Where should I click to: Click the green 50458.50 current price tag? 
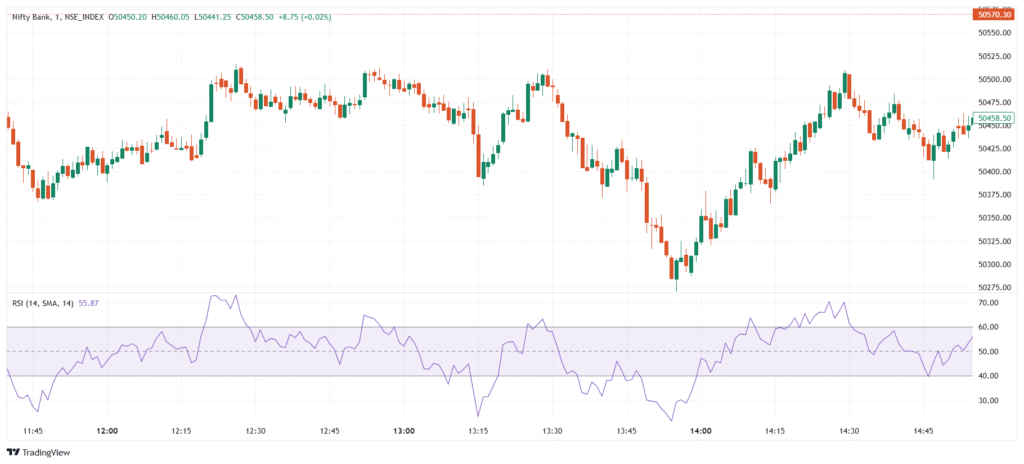993,118
